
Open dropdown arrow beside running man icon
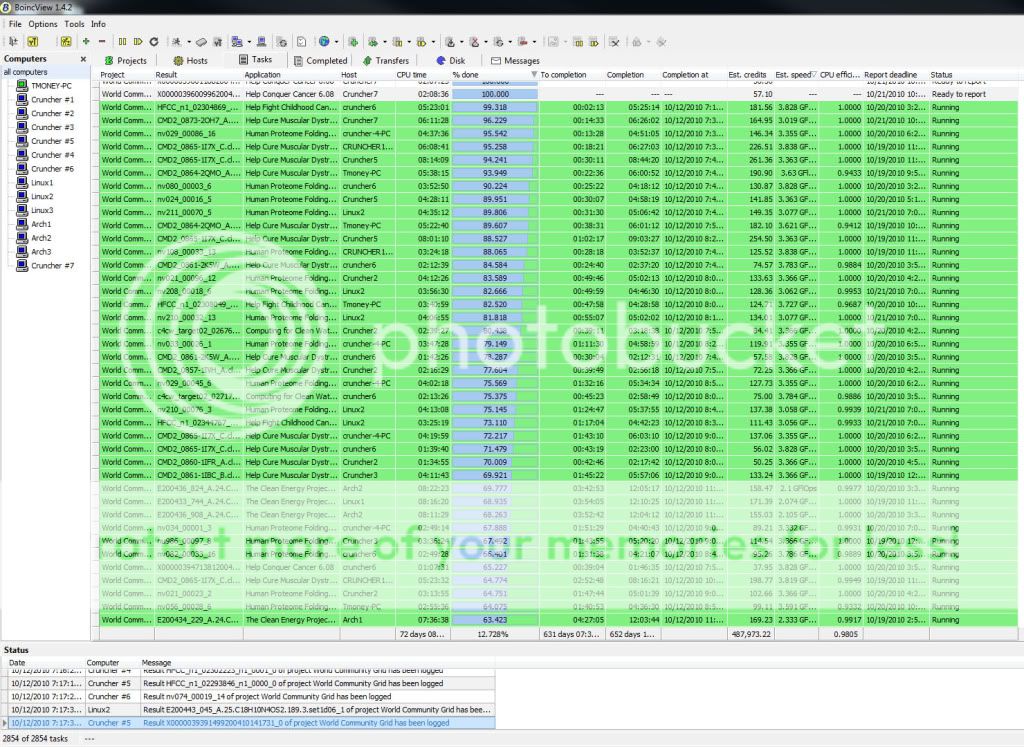(189, 42)
